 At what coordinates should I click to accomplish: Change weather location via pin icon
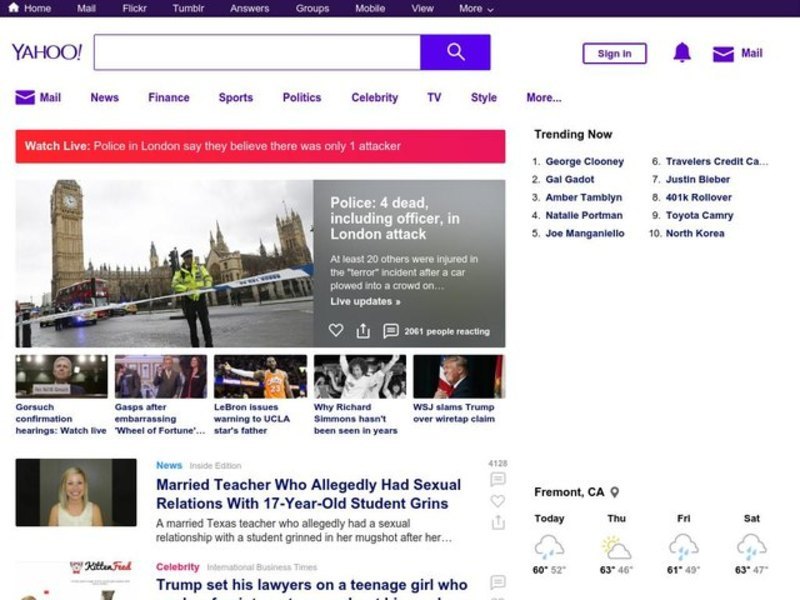click(615, 492)
